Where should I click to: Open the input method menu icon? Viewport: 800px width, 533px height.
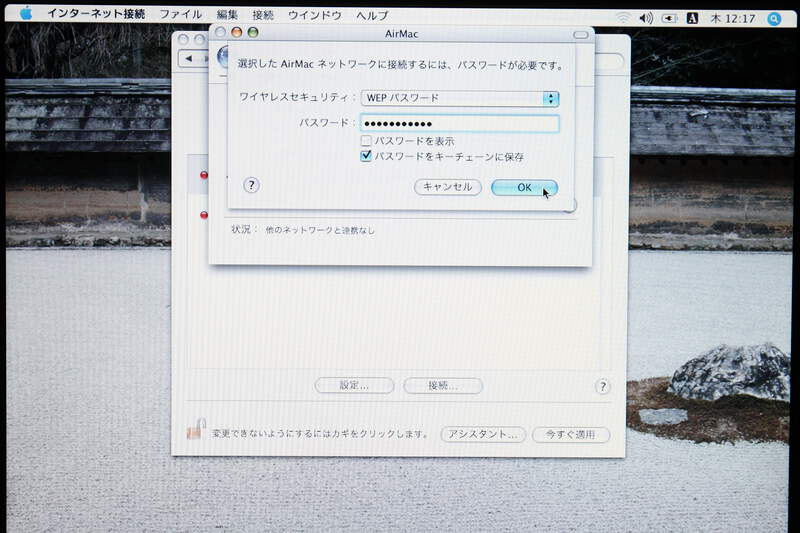point(692,18)
